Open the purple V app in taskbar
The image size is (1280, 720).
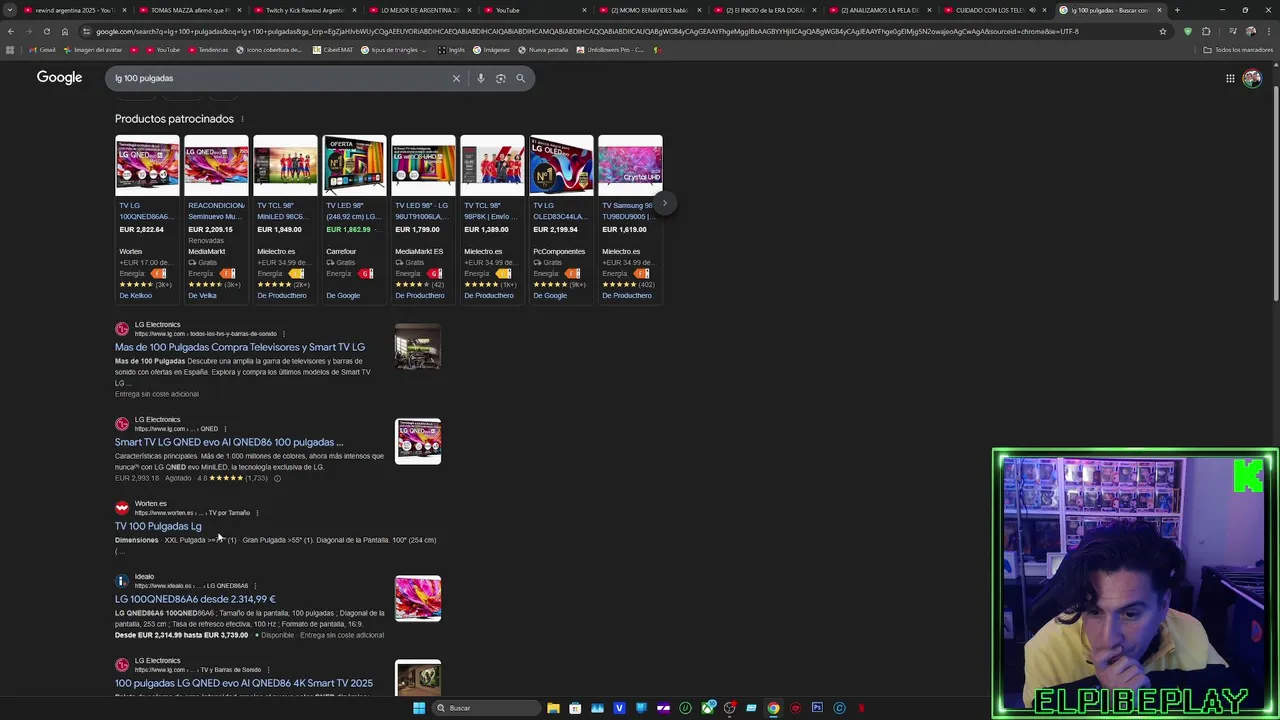pyautogui.click(x=619, y=708)
